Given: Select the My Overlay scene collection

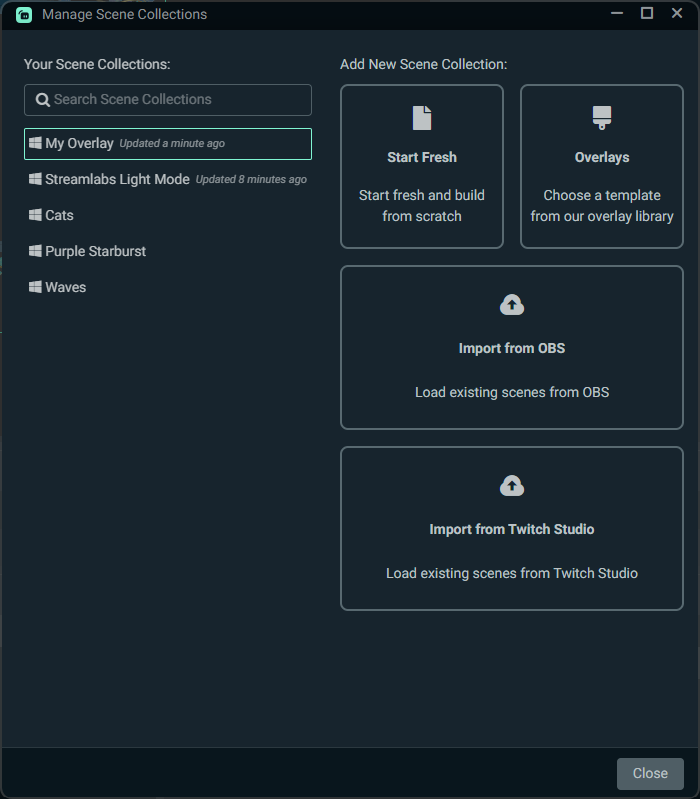Looking at the screenshot, I should coord(168,144).
